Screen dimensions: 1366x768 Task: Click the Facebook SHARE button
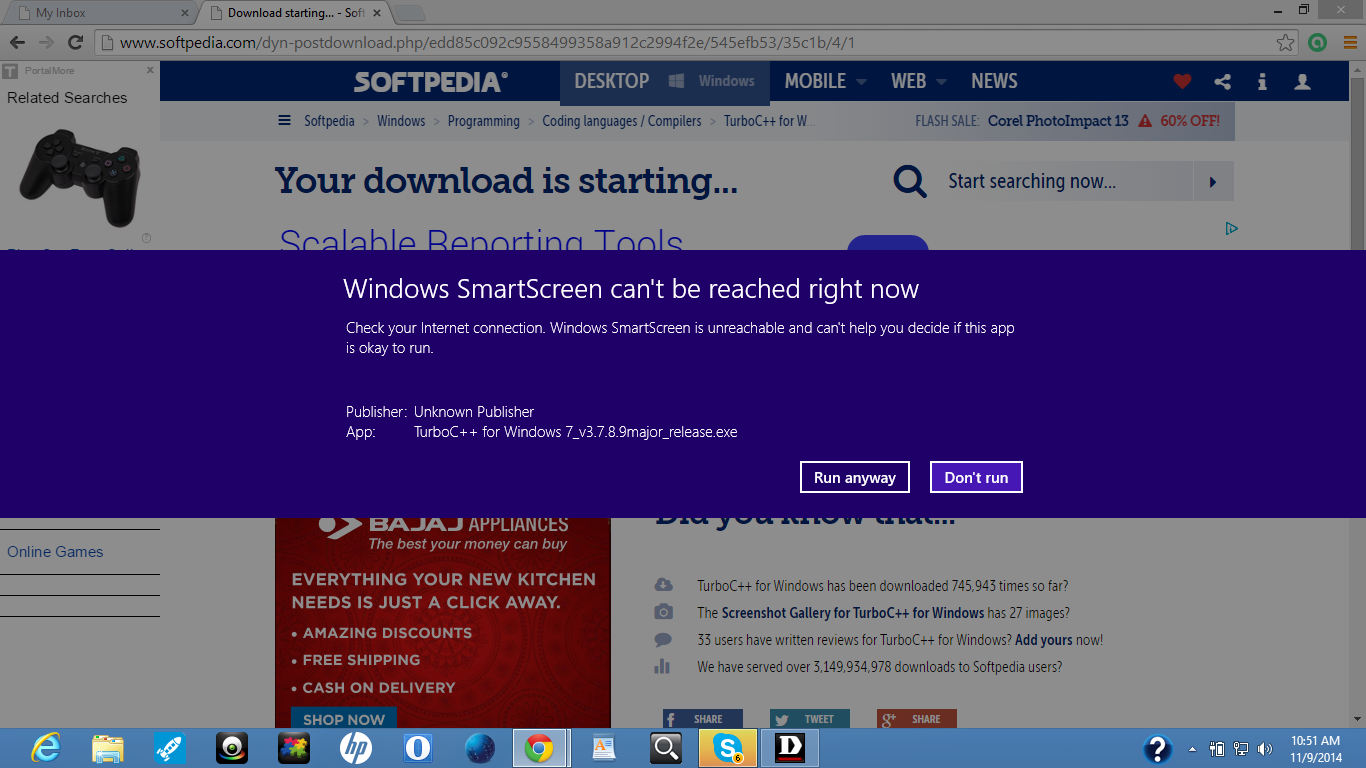(702, 718)
